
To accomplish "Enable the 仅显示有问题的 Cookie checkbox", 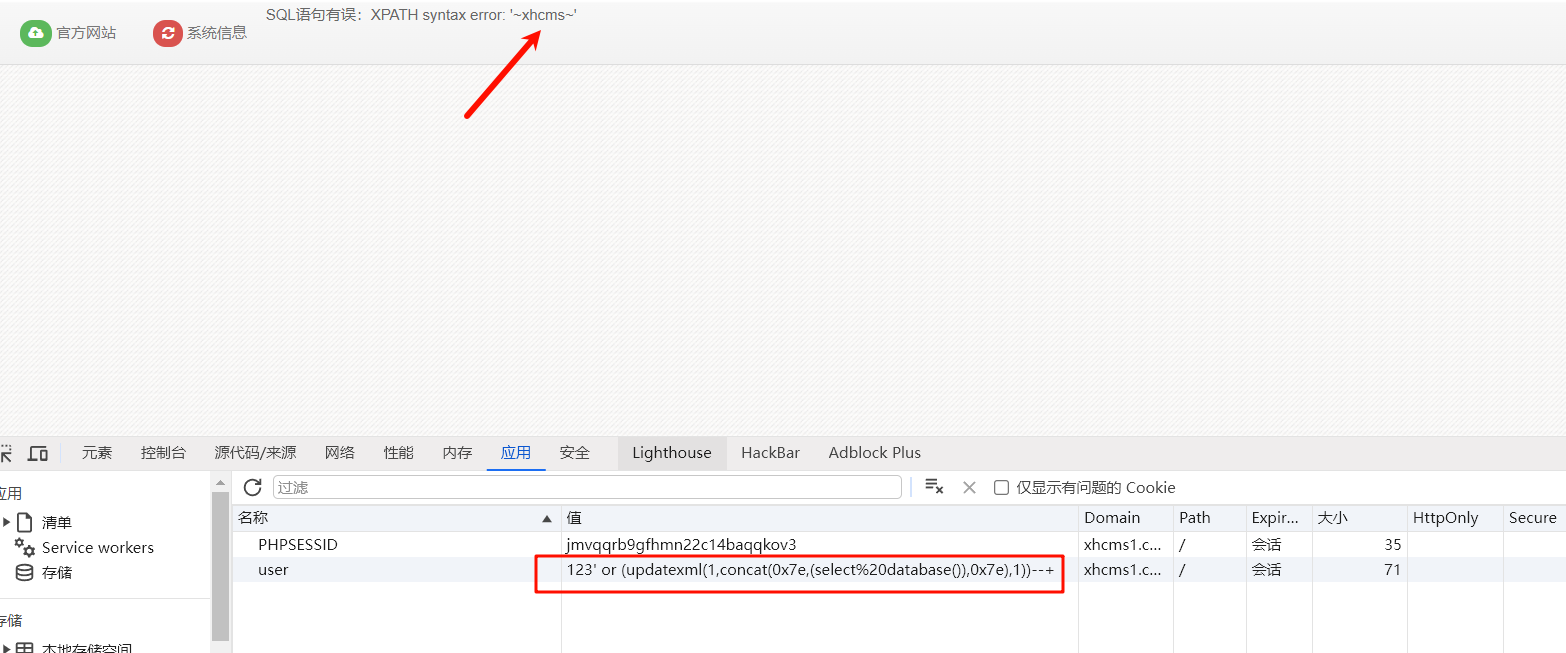I will point(1001,488).
